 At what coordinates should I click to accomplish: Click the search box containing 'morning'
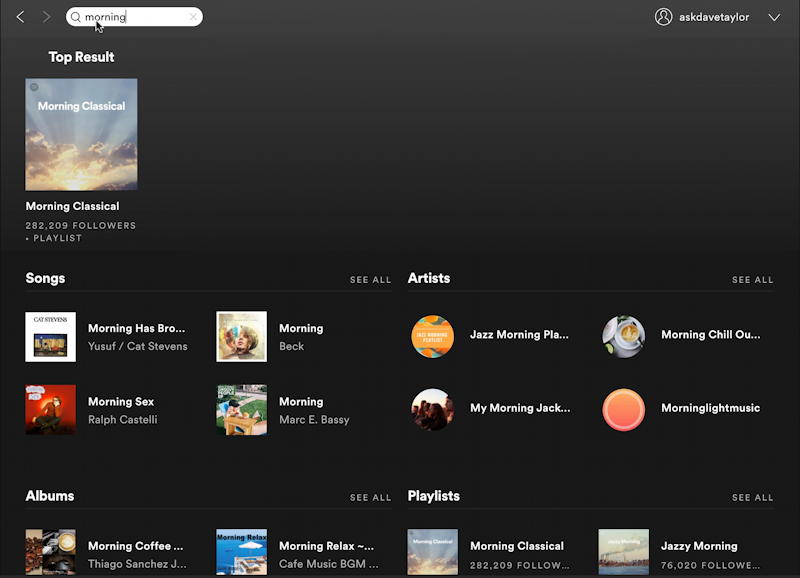coord(134,17)
